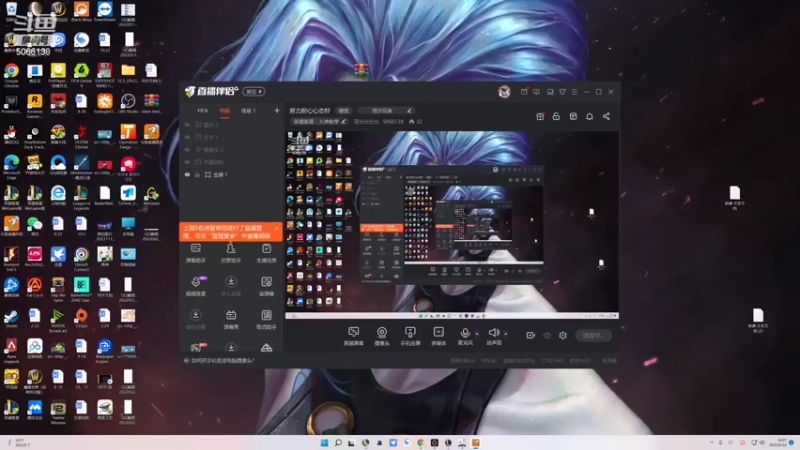
Task: Toggle the lock on the 全屏 1 source
Action: click(x=197, y=174)
